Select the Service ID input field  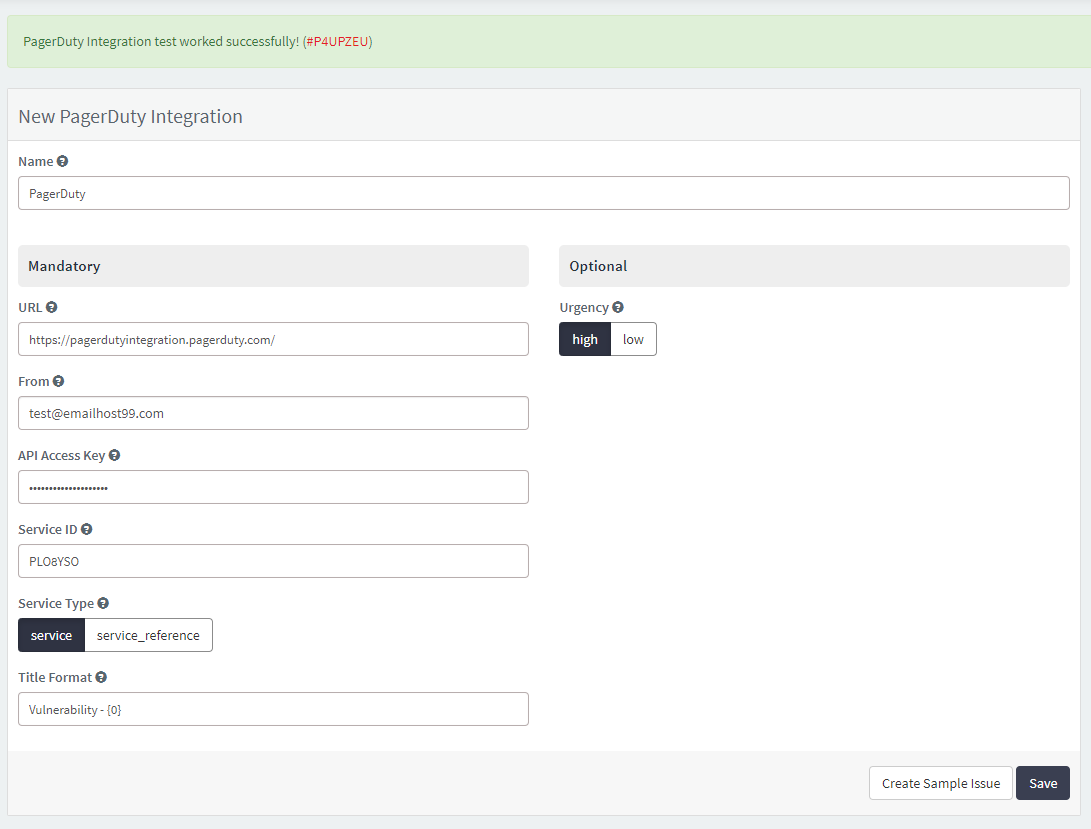tap(273, 561)
